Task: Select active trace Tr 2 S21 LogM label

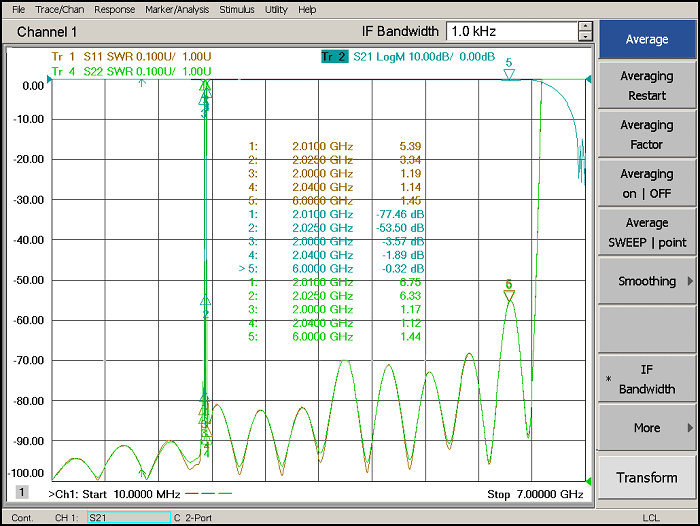Action: click(408, 57)
